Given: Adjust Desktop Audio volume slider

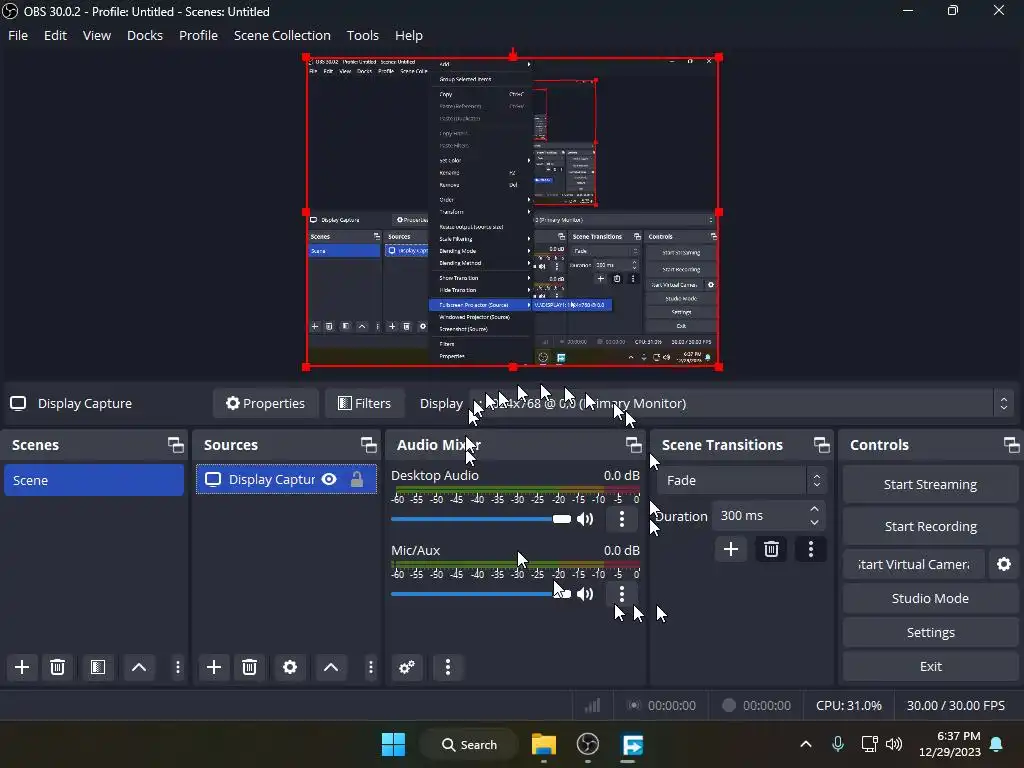Looking at the screenshot, I should tap(481, 519).
